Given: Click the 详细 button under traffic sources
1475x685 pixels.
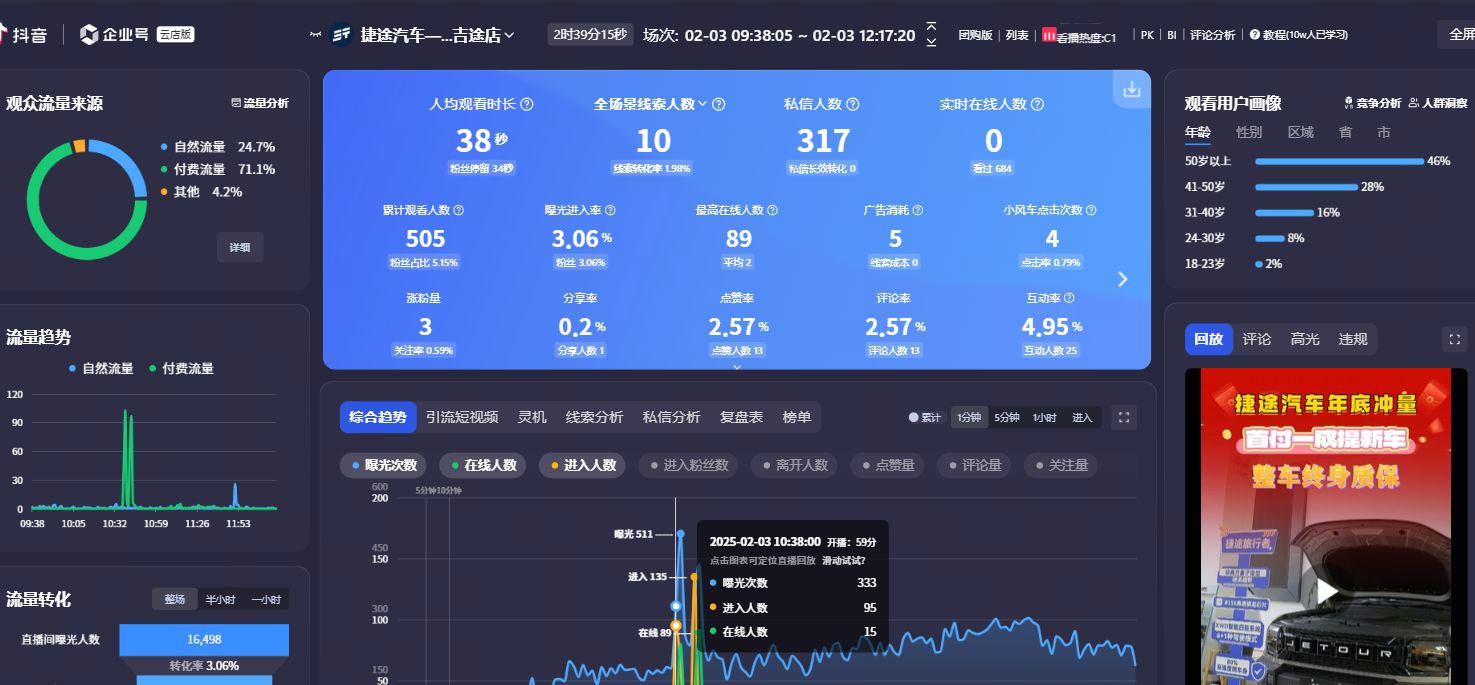Looking at the screenshot, I should pos(240,247).
